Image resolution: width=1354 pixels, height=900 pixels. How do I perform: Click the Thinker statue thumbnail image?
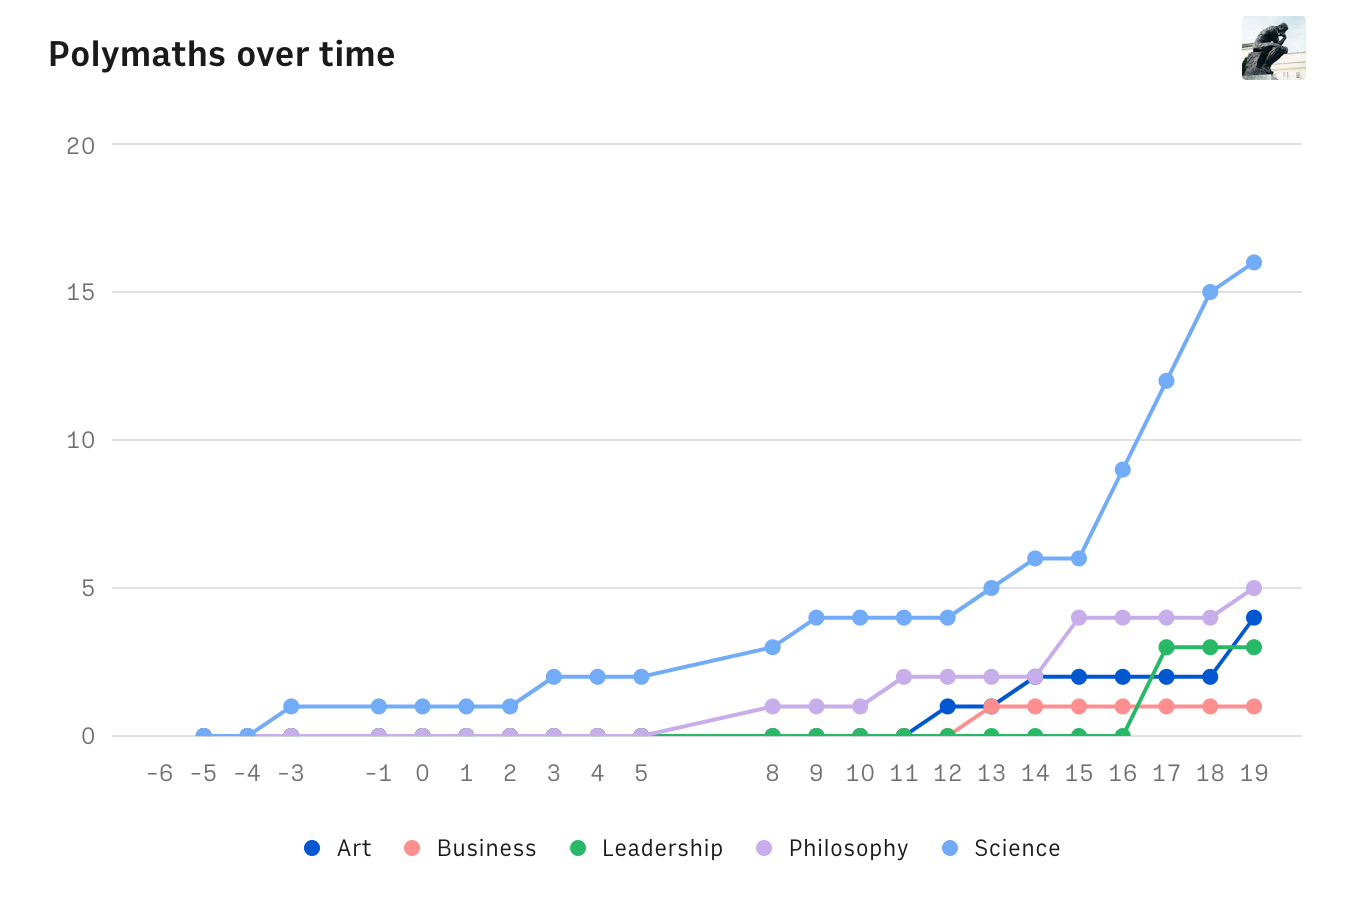tap(1273, 48)
